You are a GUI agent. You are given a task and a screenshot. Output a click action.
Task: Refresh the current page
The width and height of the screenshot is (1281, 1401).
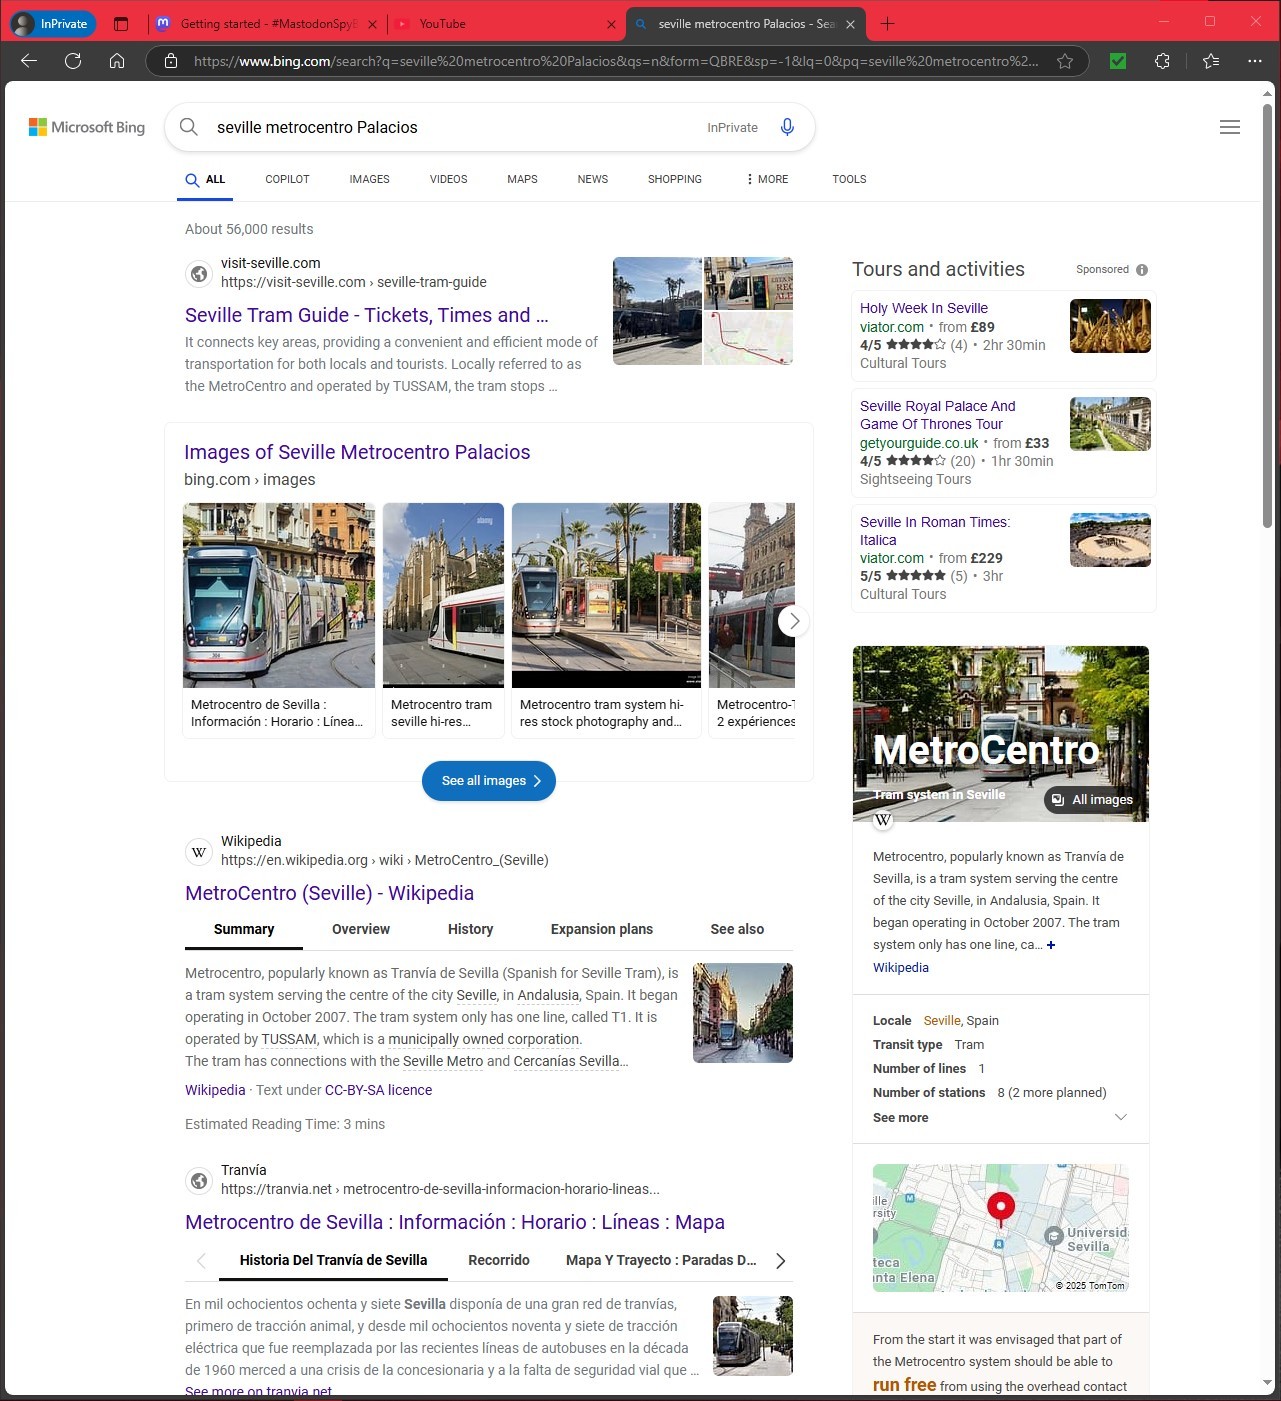tap(73, 61)
